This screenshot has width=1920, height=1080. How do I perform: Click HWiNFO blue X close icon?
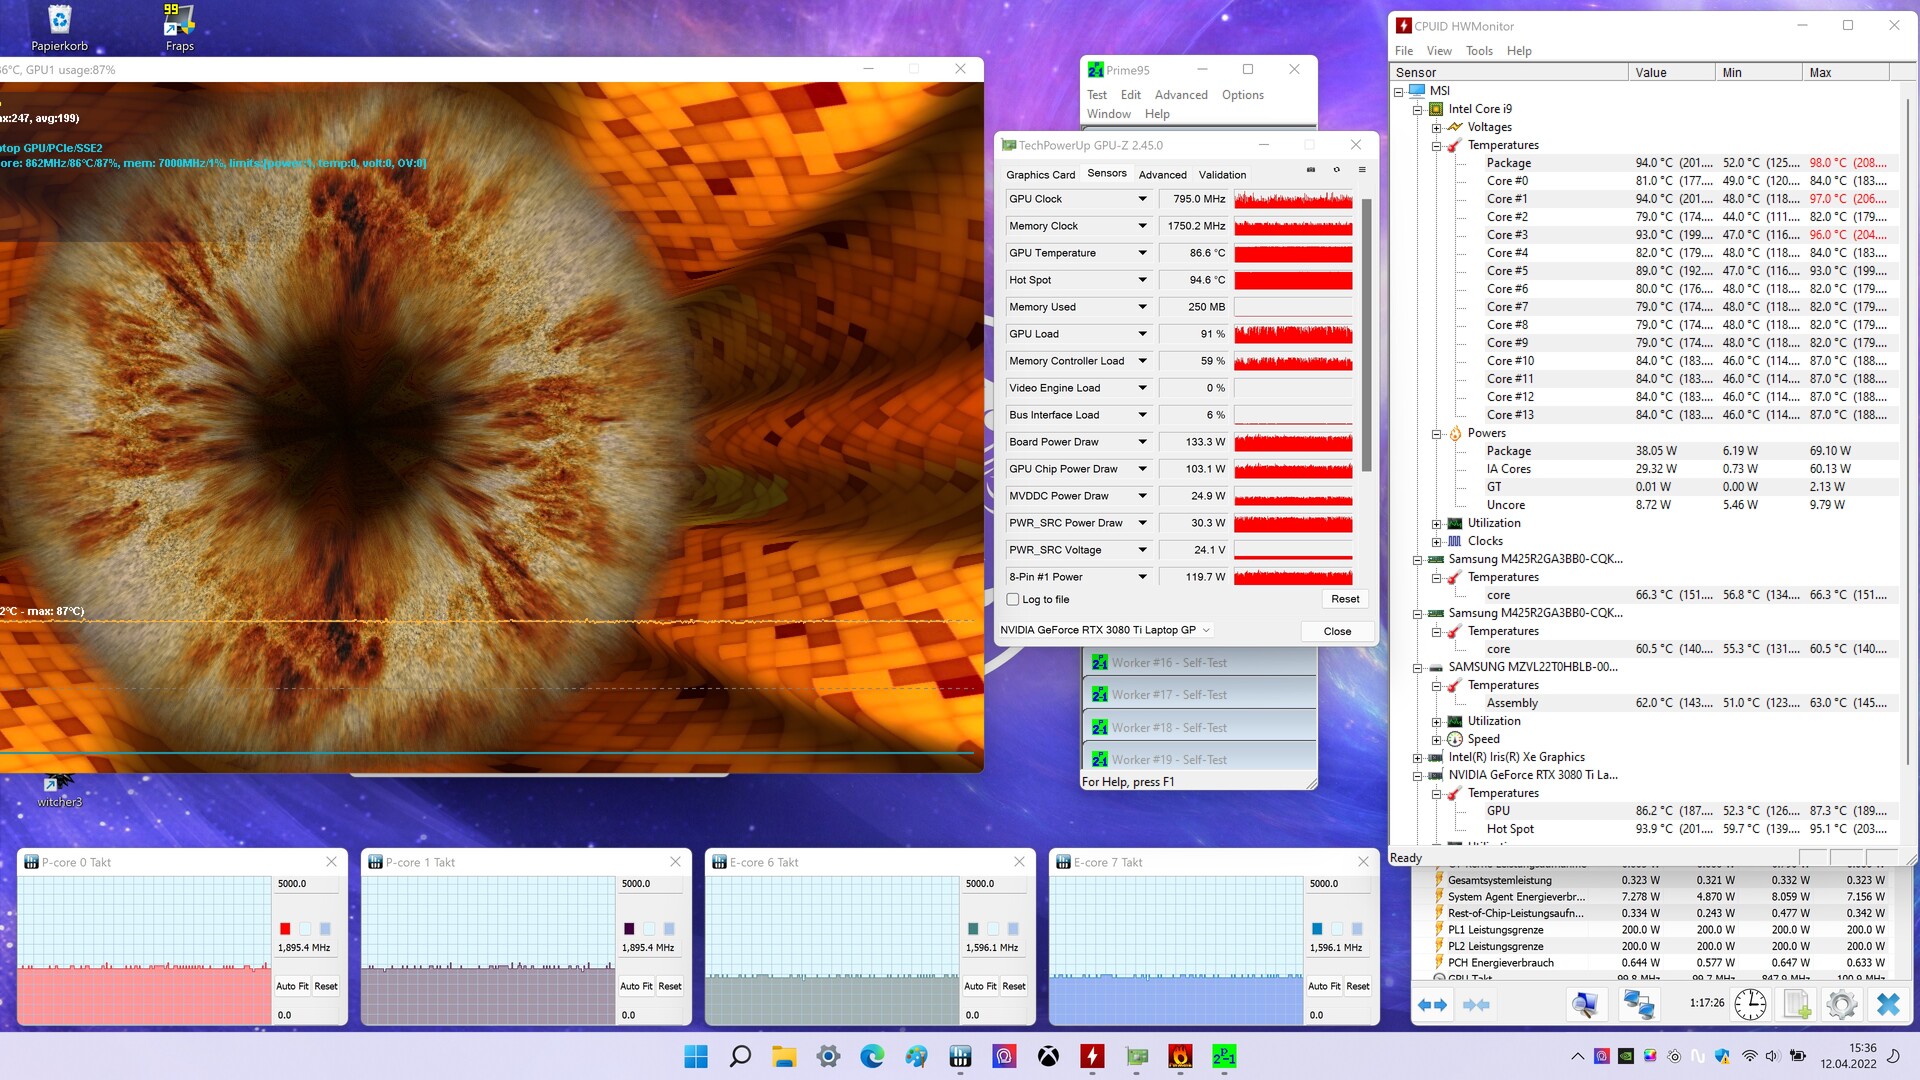[1888, 1004]
